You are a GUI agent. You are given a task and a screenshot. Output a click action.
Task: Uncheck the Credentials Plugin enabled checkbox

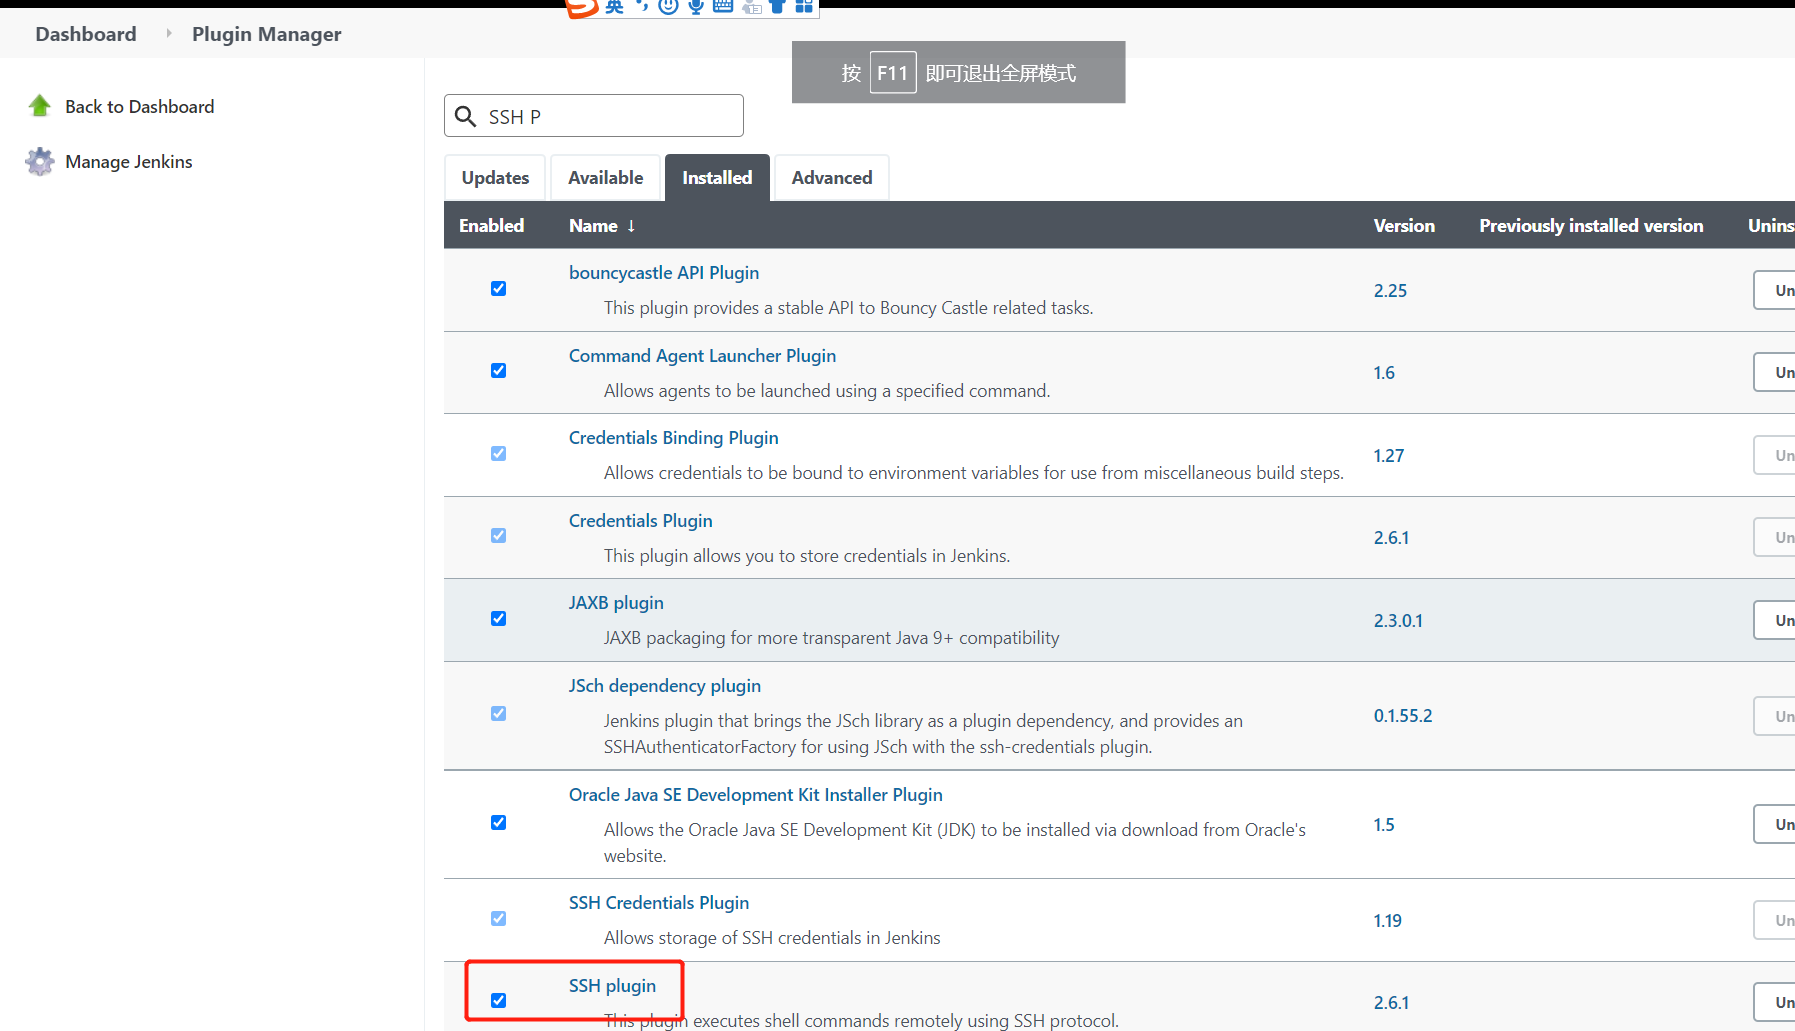click(x=498, y=536)
